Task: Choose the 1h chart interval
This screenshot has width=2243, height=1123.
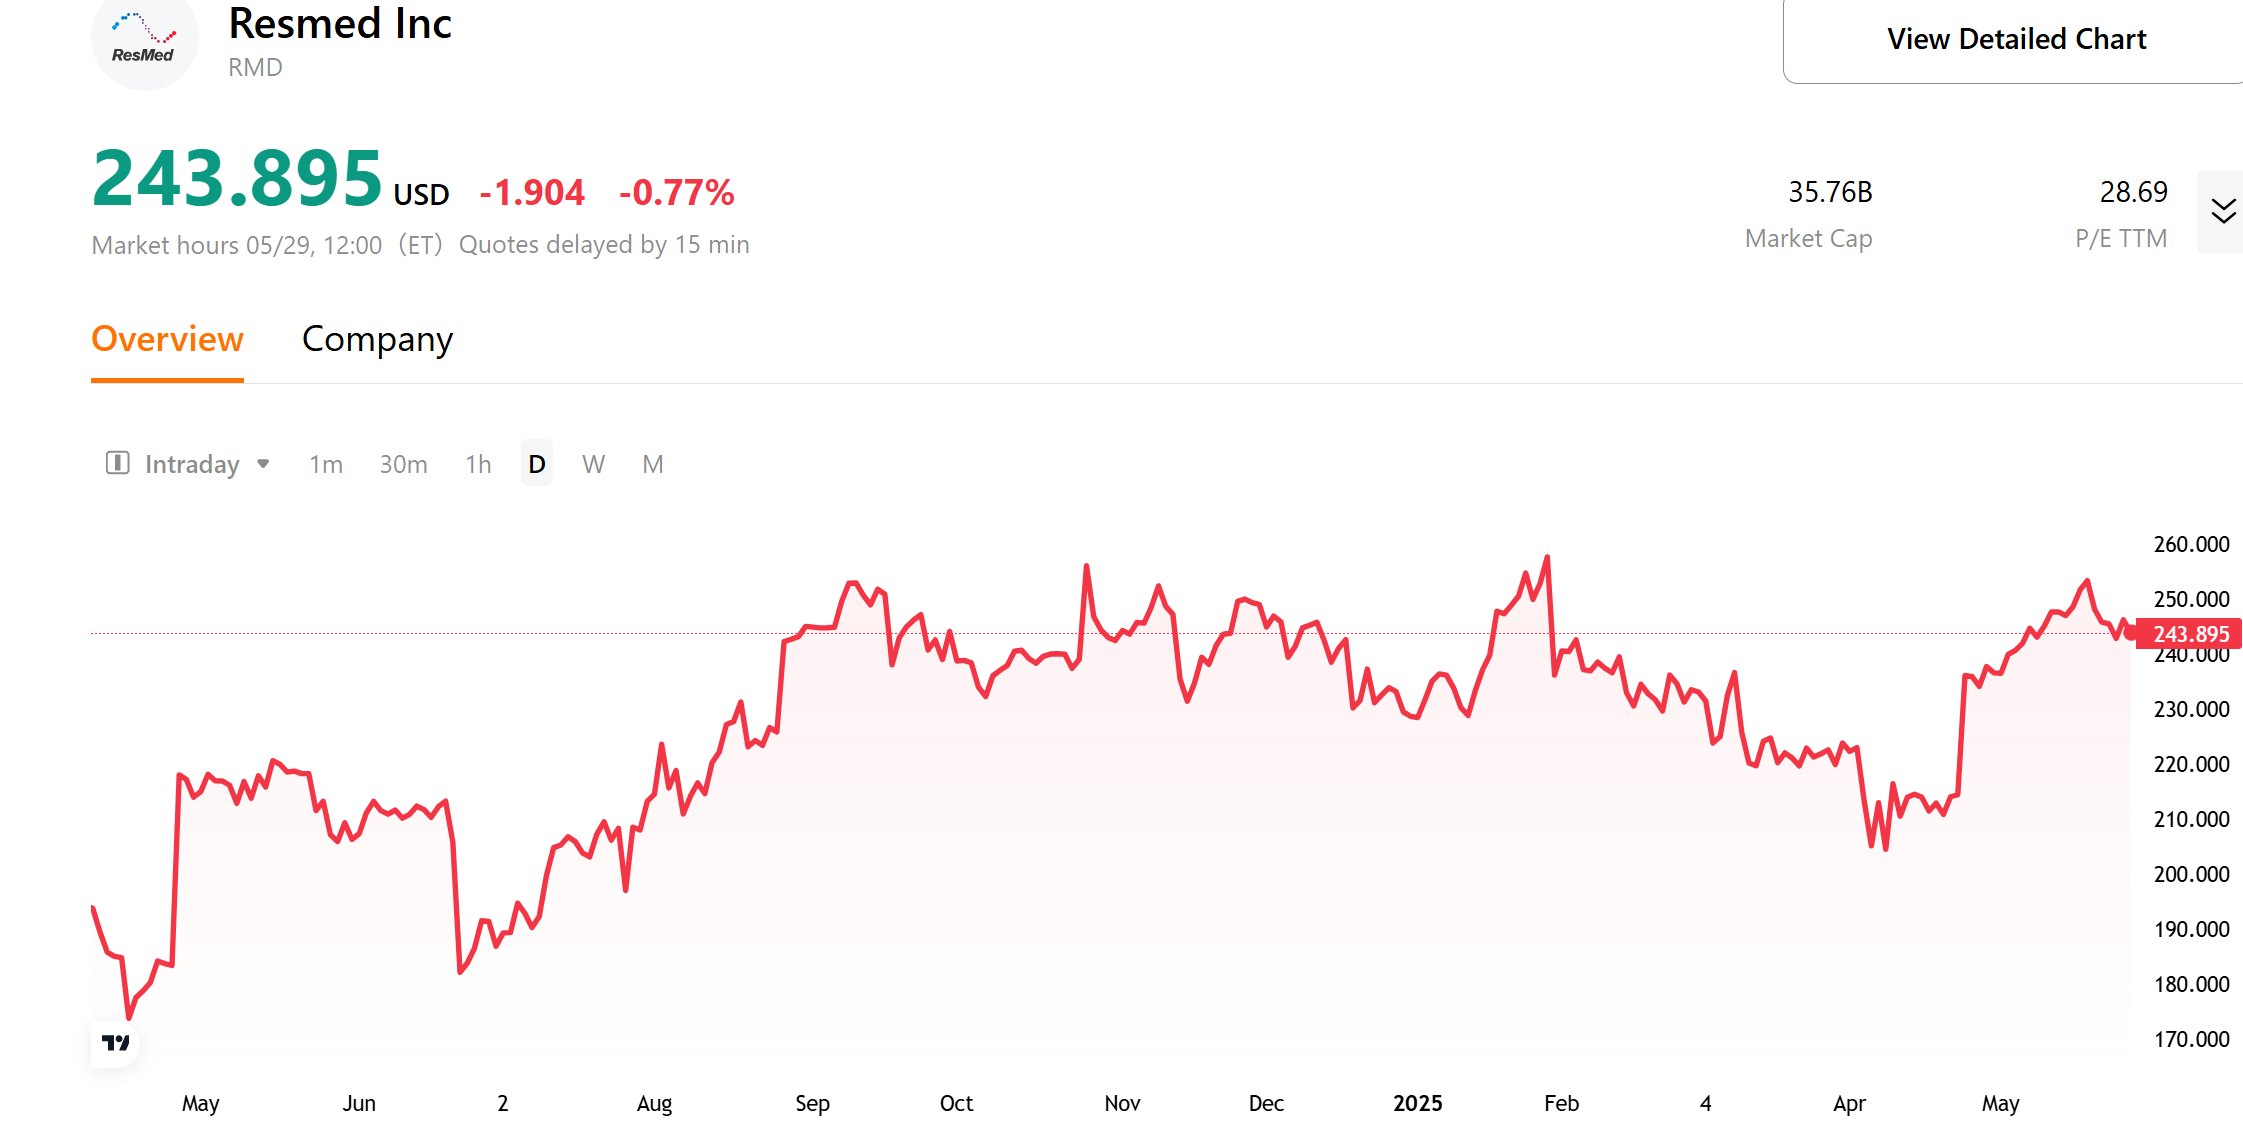Action: tap(478, 464)
